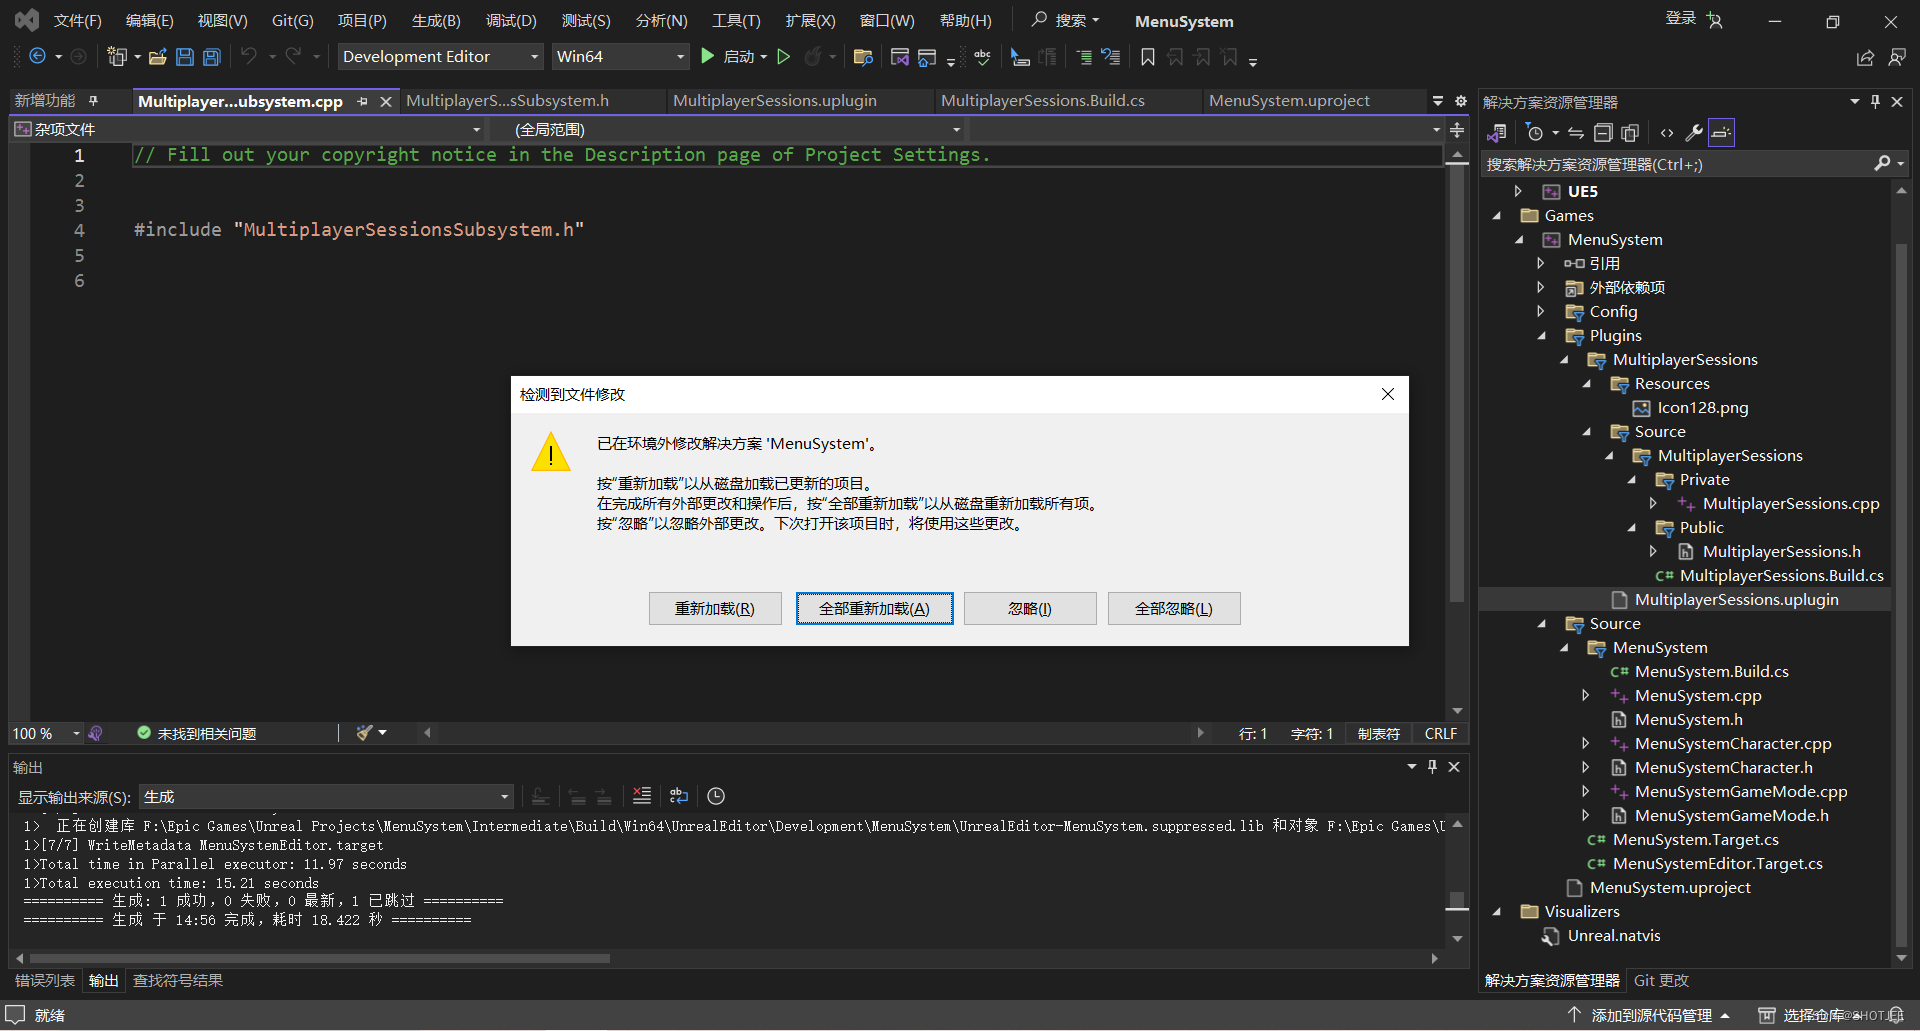Clear all output icon in Output panel
This screenshot has width=1920, height=1031.
click(642, 796)
